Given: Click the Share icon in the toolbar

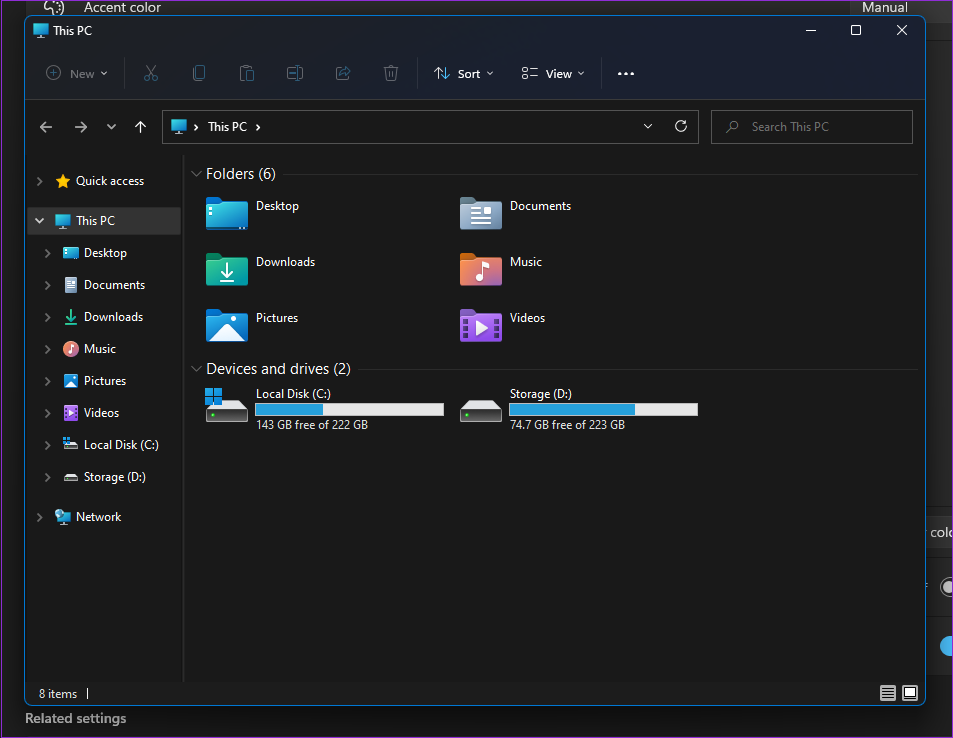Looking at the screenshot, I should coord(343,73).
